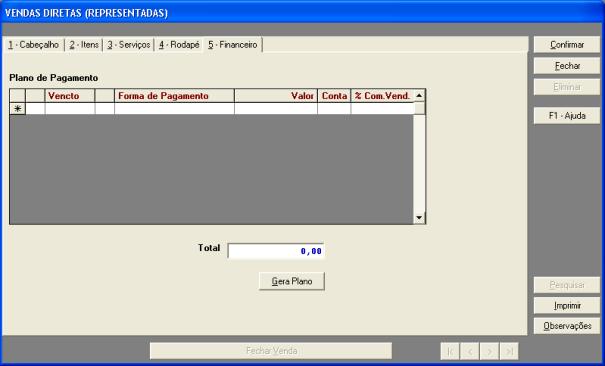Click the payment grid scroll down arrow

pos(419,218)
